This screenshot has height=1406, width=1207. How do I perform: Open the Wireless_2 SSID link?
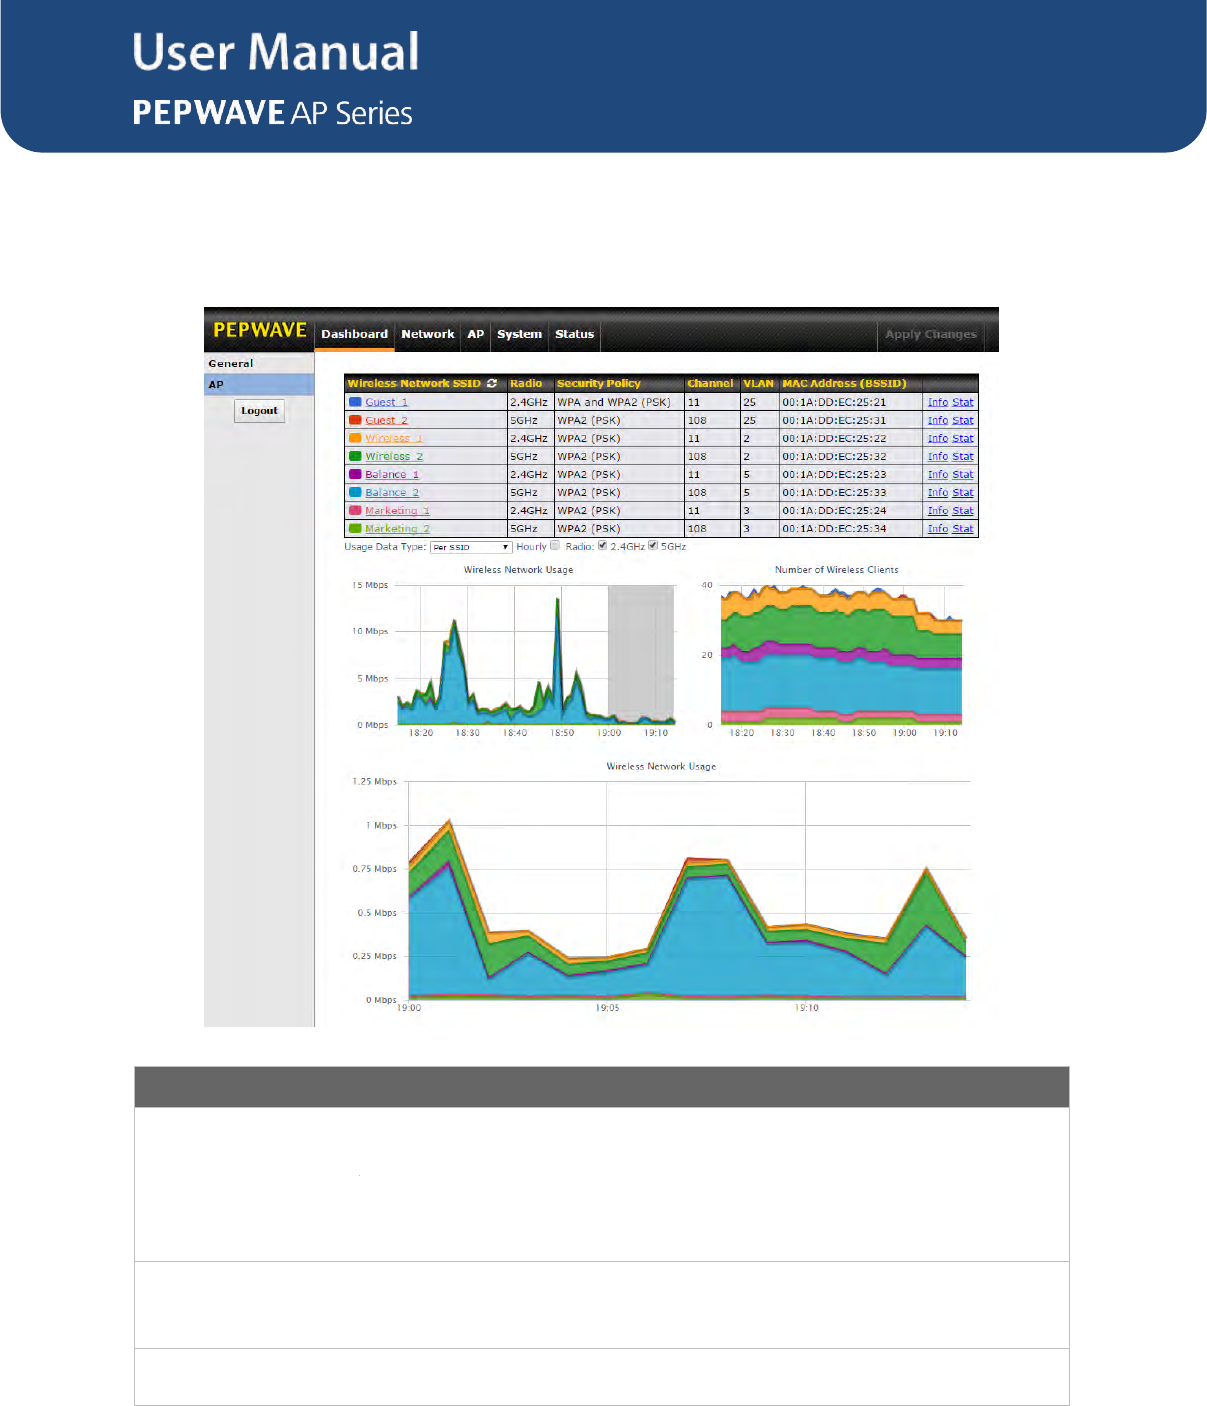394,456
